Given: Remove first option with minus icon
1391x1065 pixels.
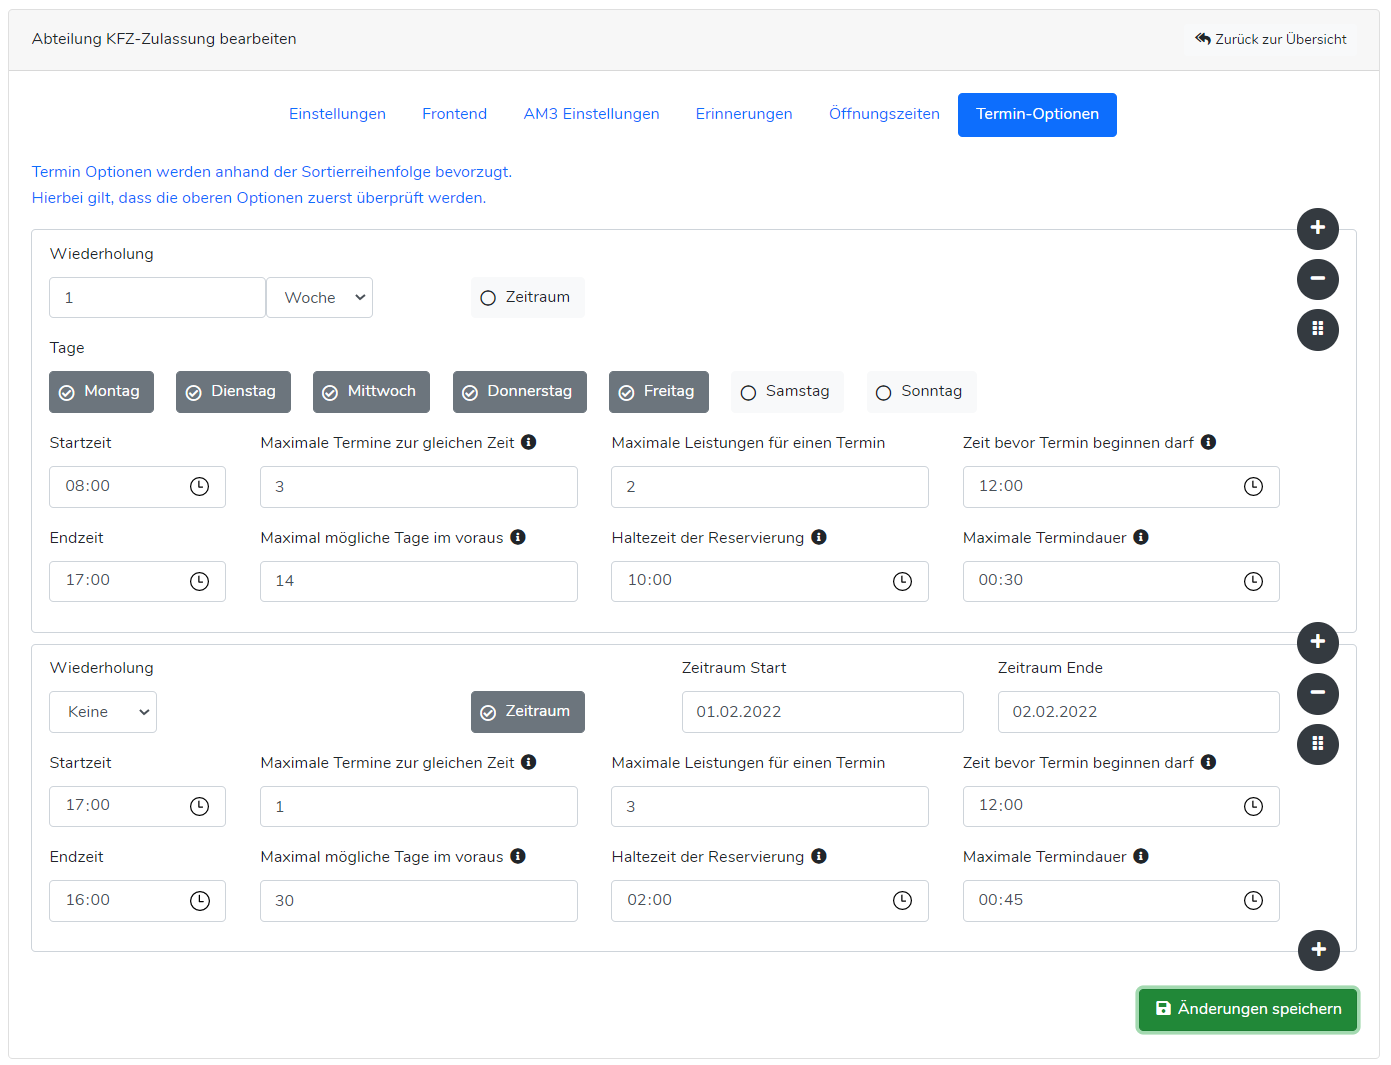Looking at the screenshot, I should pos(1318,279).
